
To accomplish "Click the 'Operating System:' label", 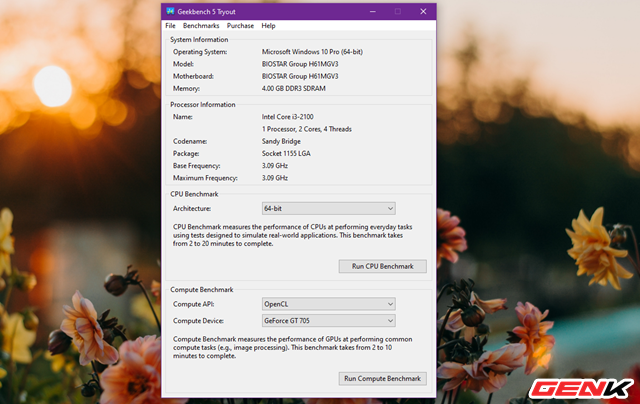I will point(200,52).
